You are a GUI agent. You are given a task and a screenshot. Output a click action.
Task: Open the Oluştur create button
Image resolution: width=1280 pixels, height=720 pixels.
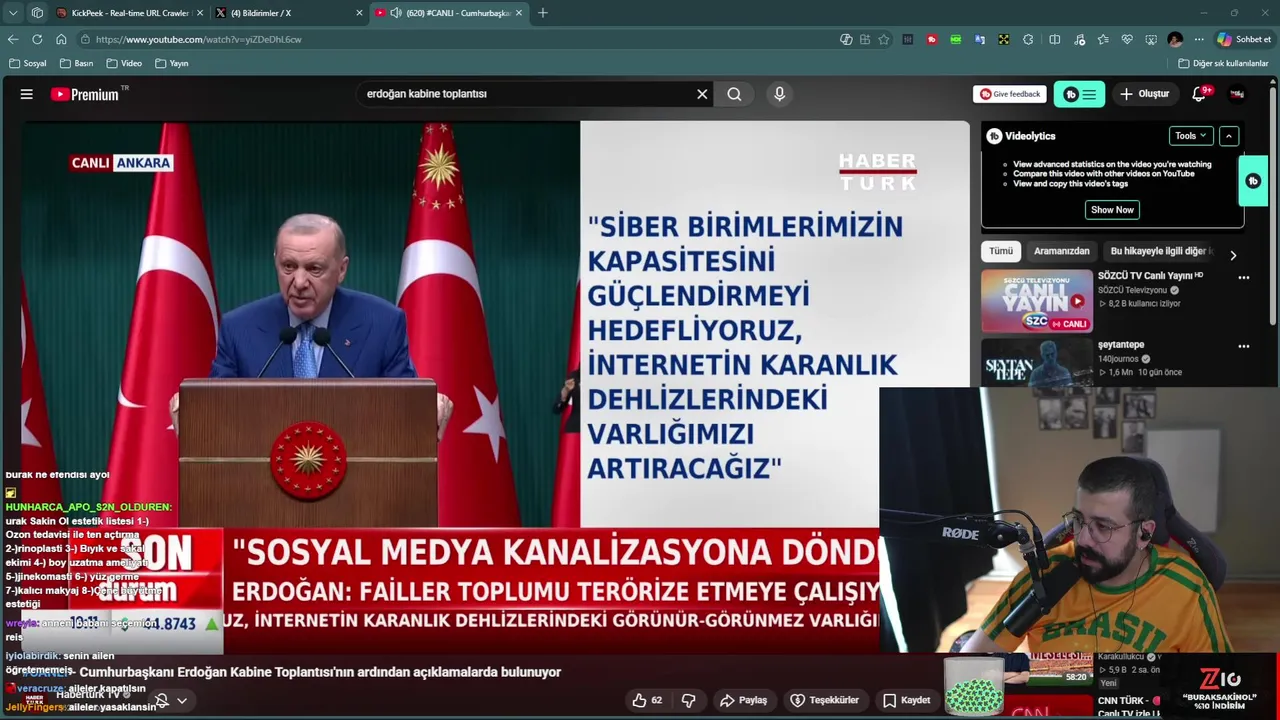(1144, 94)
